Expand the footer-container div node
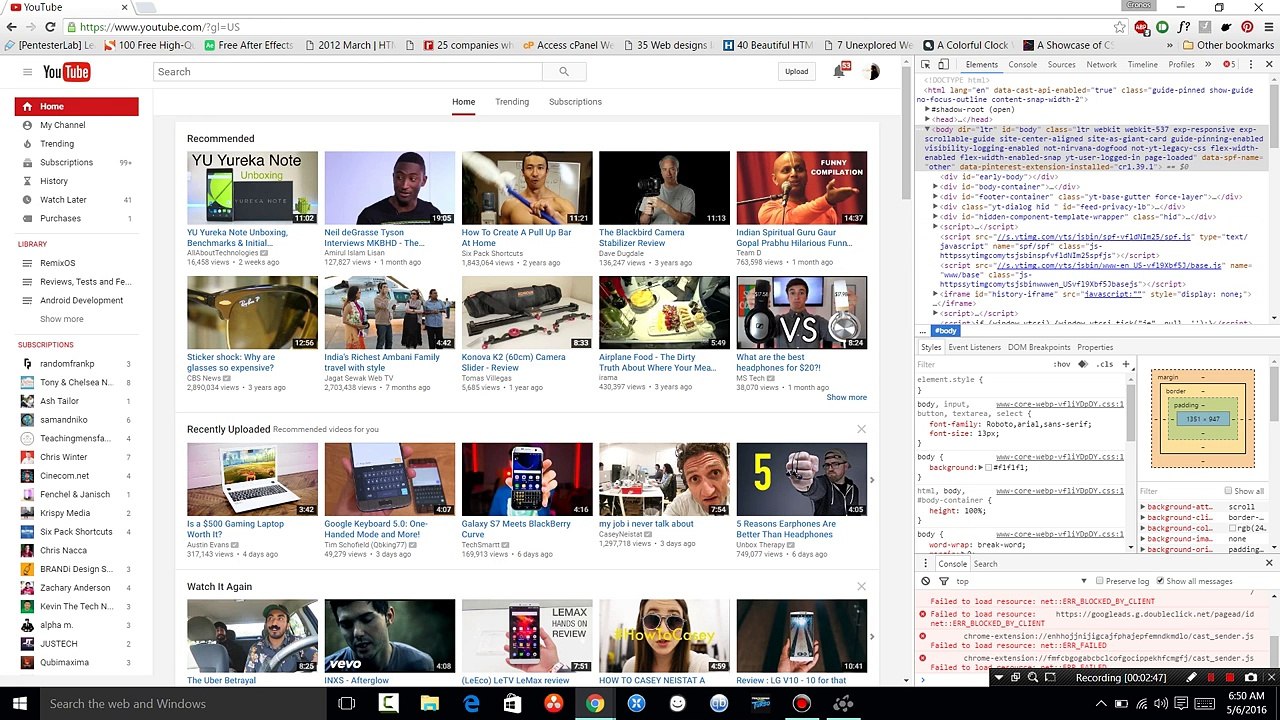 pos(935,196)
